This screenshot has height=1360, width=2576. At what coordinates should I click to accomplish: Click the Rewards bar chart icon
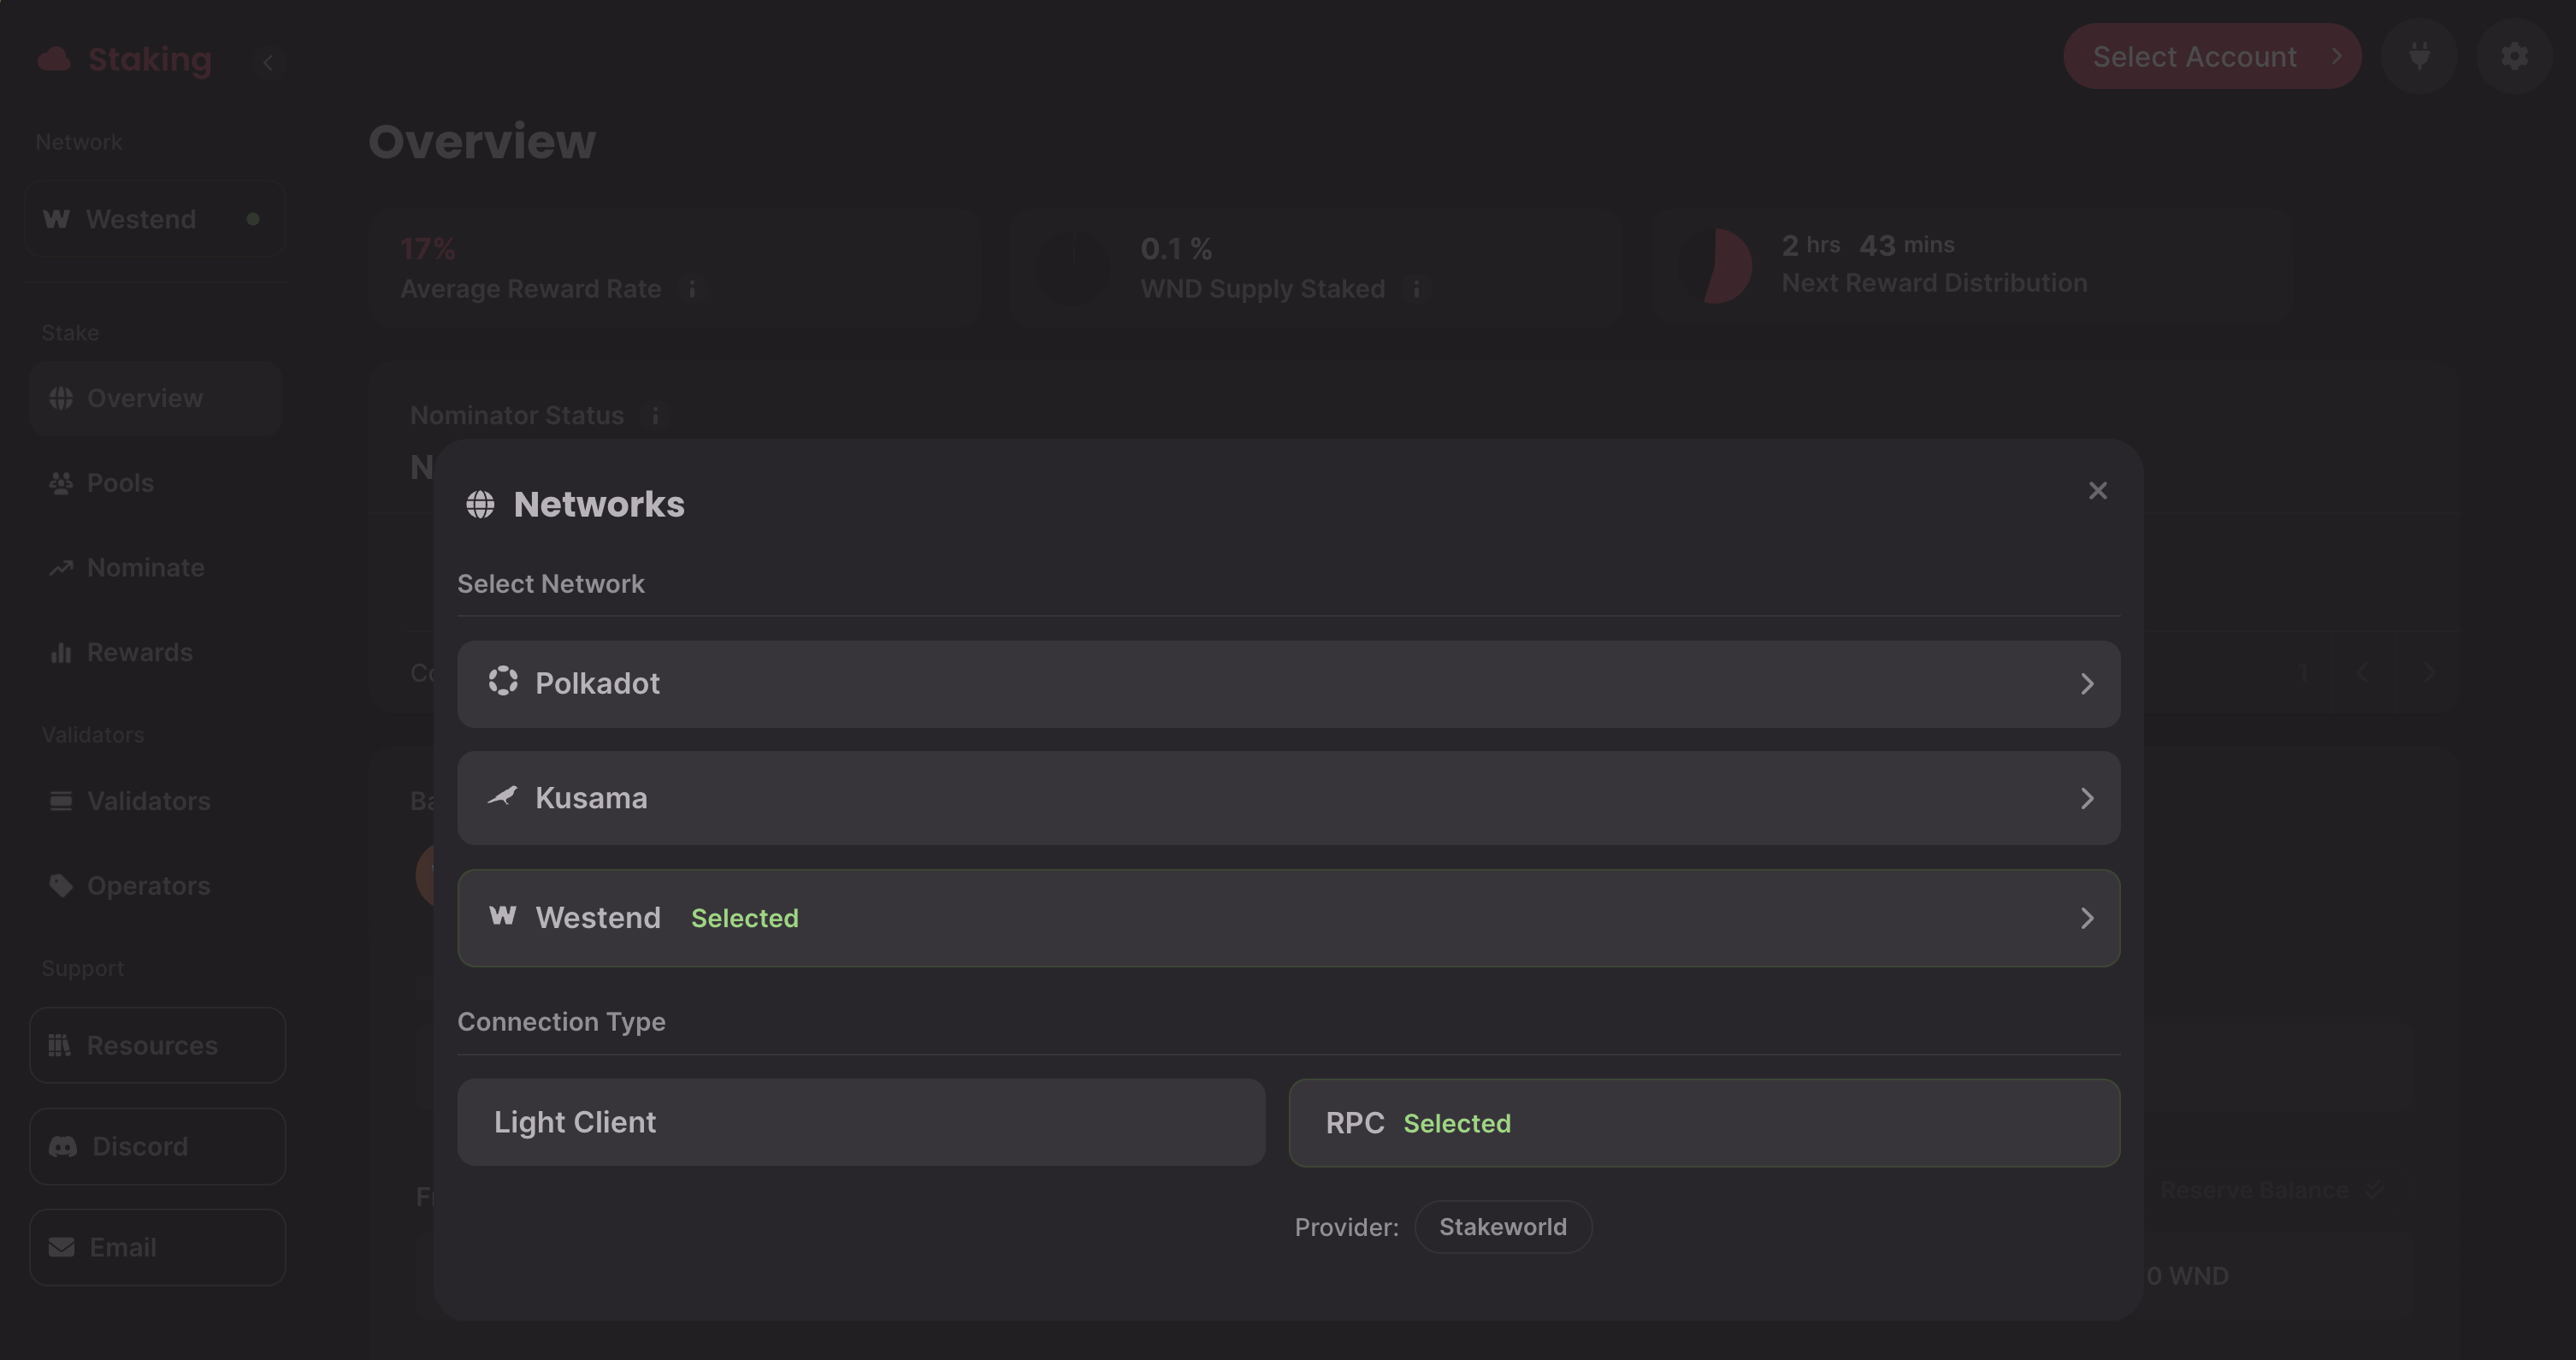[61, 653]
